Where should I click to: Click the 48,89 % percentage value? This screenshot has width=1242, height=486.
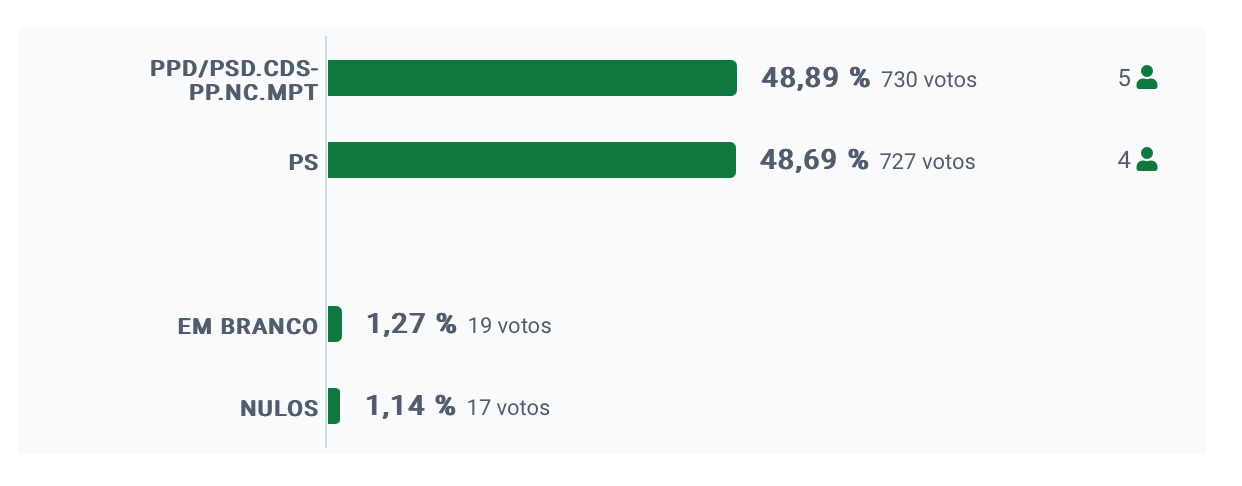[x=815, y=78]
